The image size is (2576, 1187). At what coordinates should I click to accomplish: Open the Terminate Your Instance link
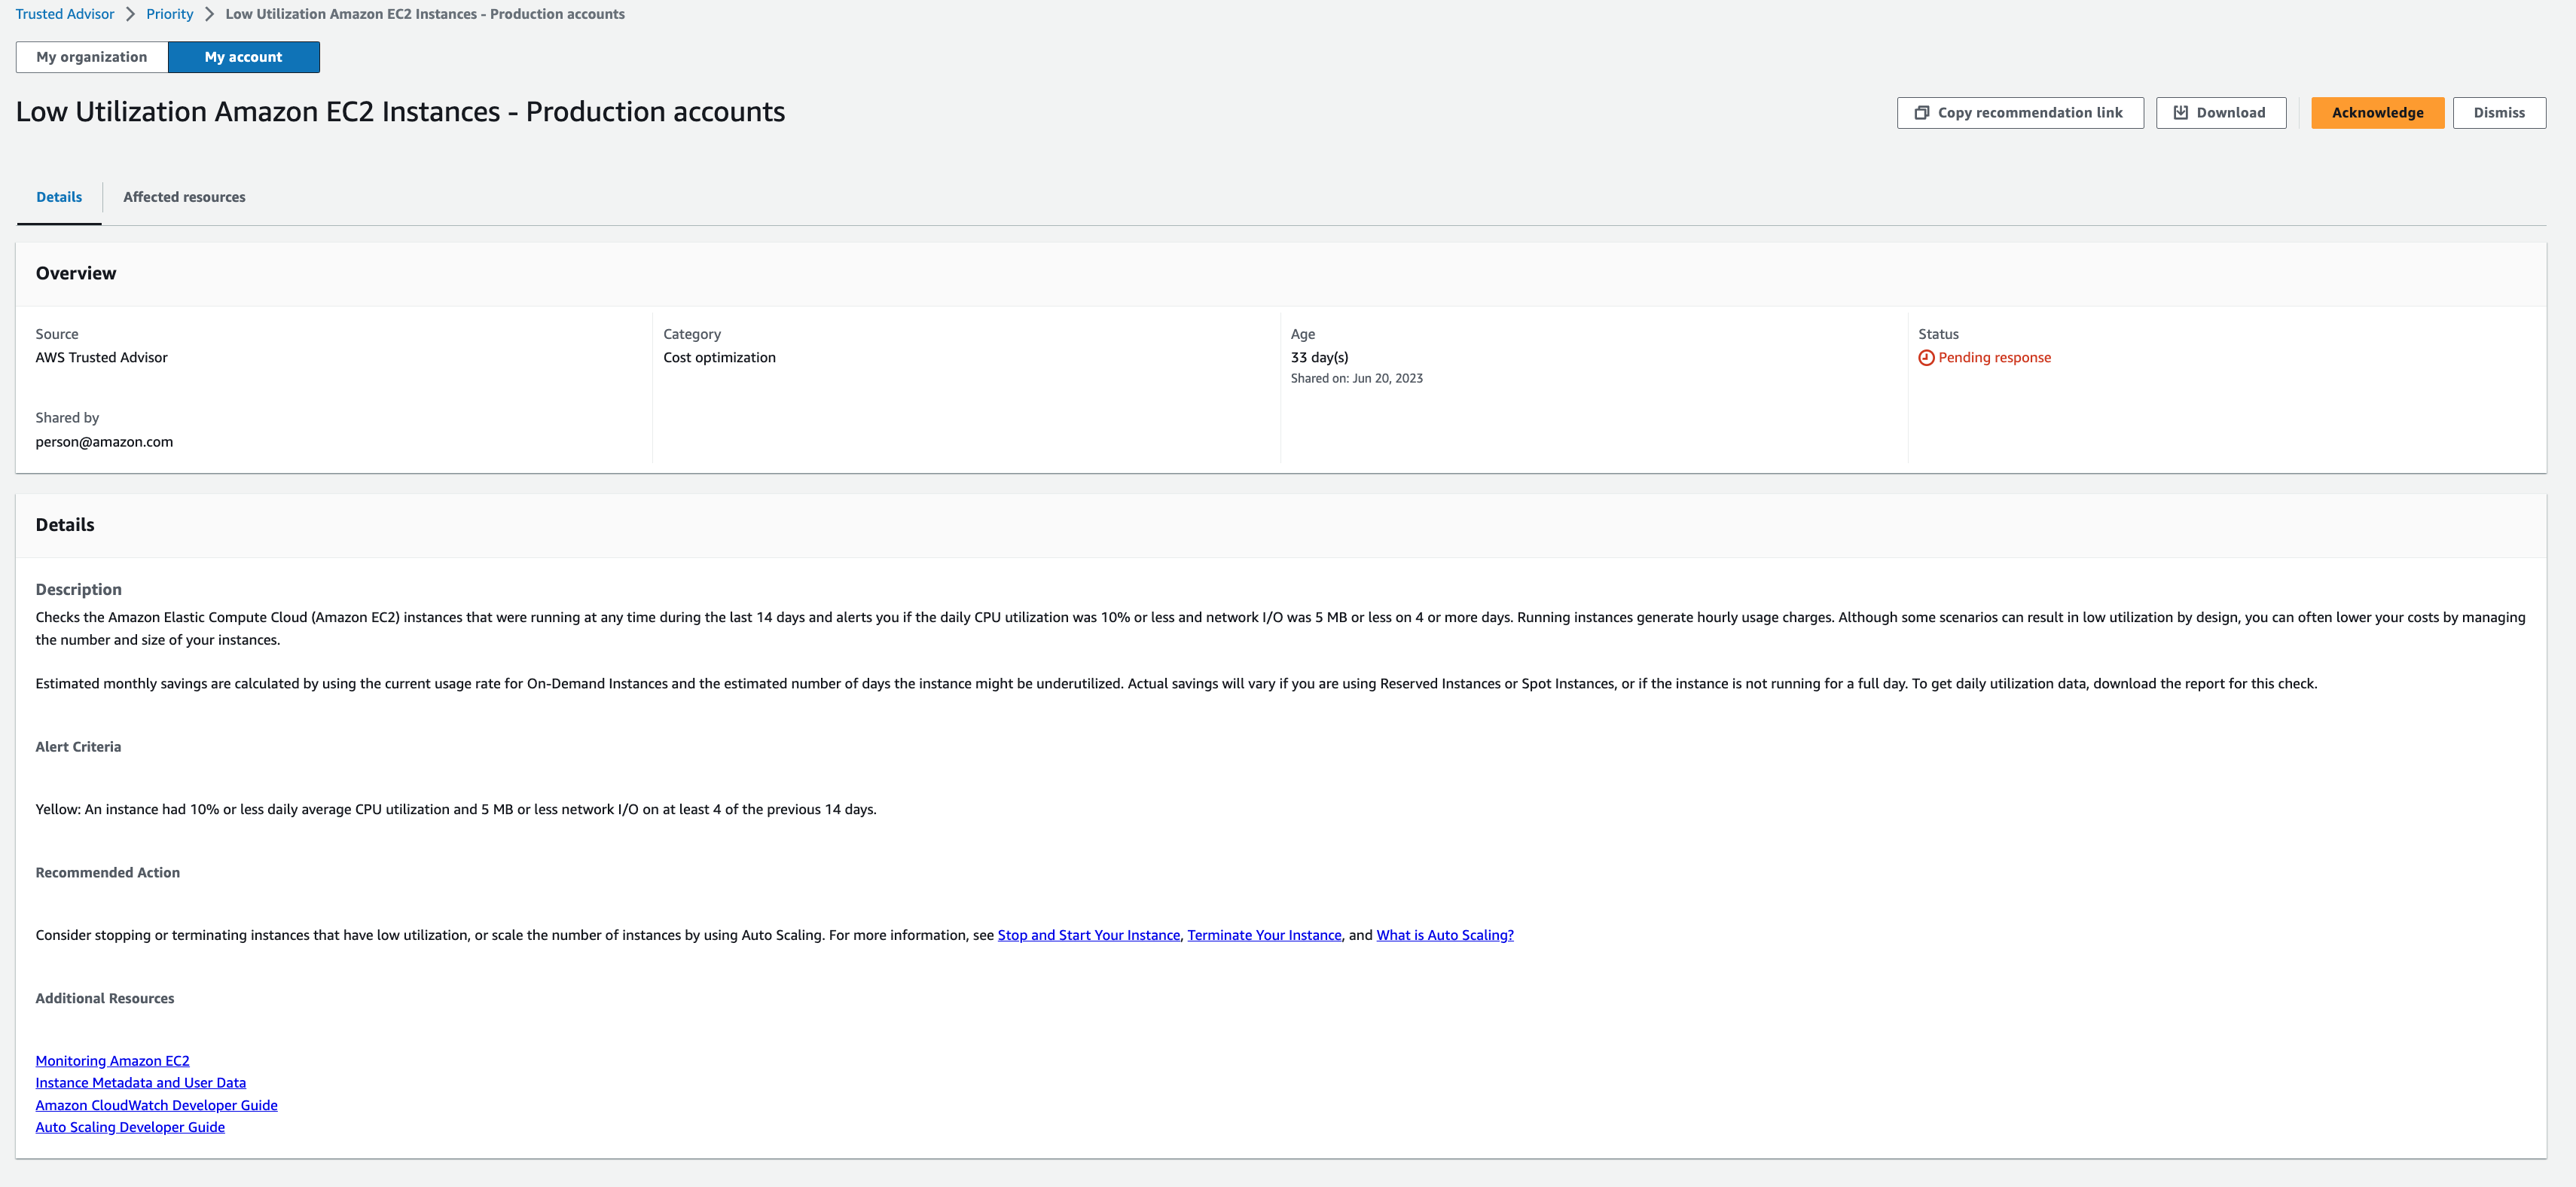1263,934
